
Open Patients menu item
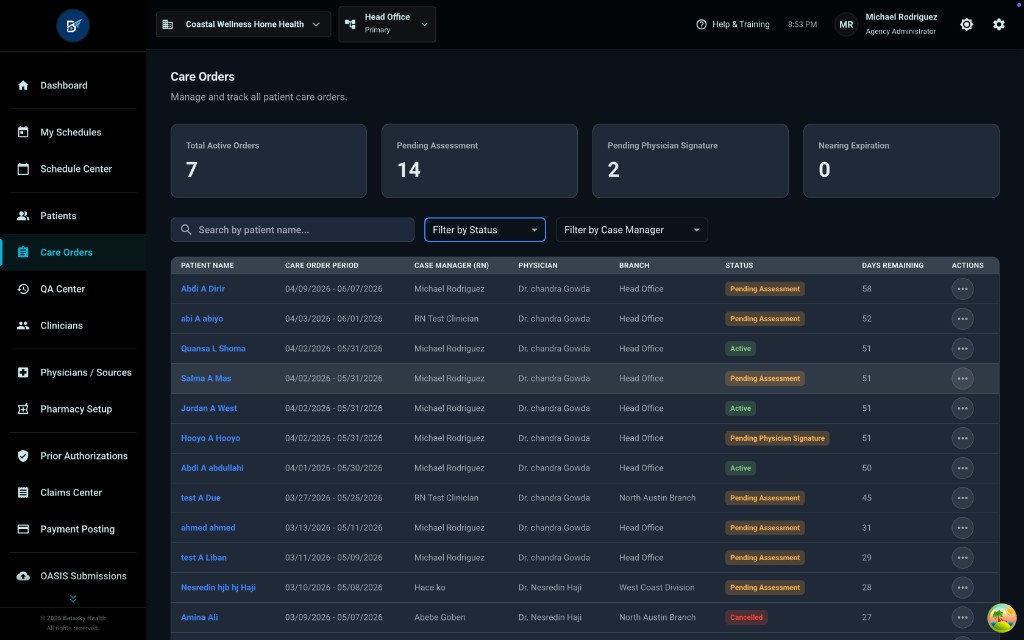tap(73, 216)
